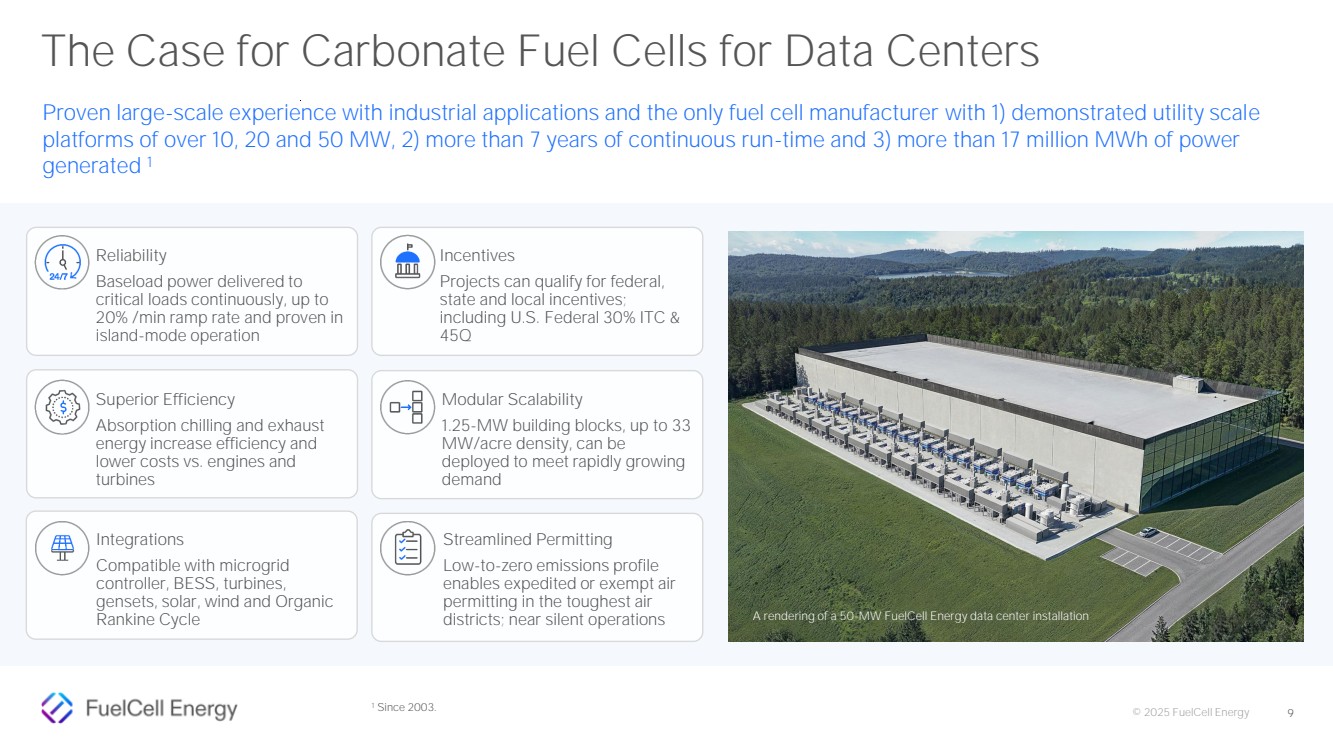Image resolution: width=1333 pixels, height=749 pixels.
Task: Click the checklist Streamlined Permitting icon
Action: (x=407, y=547)
